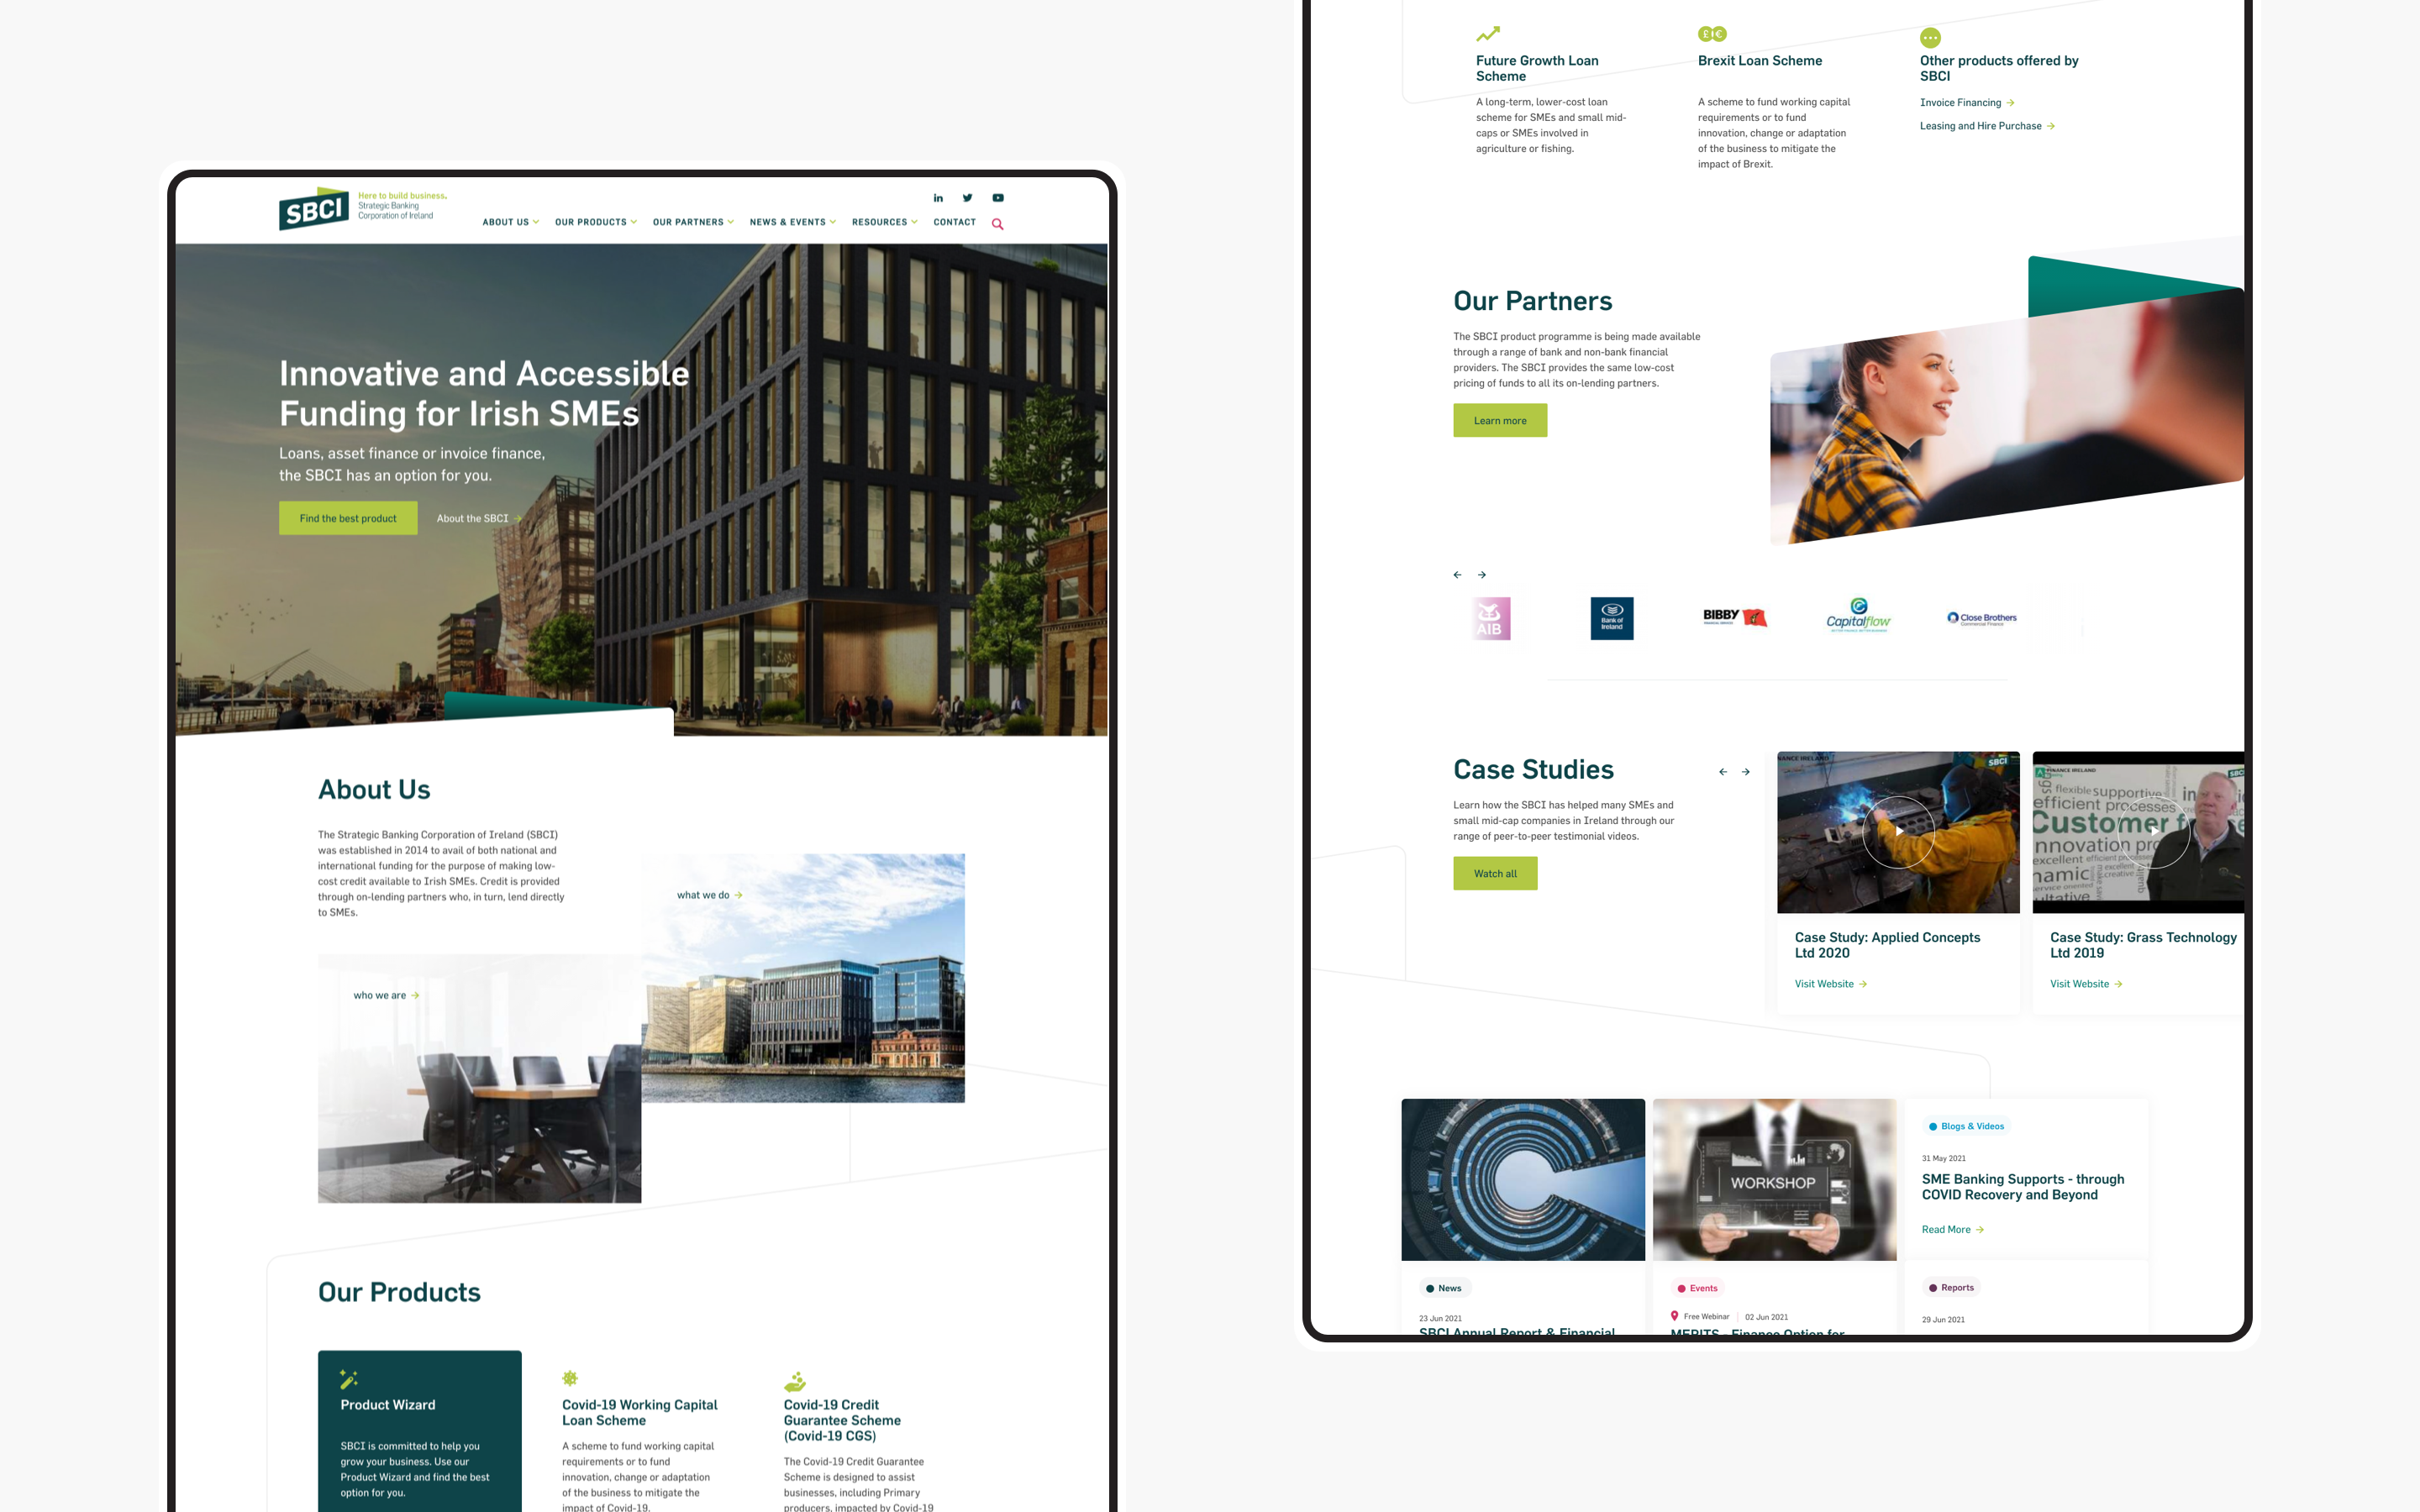Image resolution: width=2420 pixels, height=1512 pixels.
Task: Open the Product Wizard card
Action: pyautogui.click(x=420, y=1431)
